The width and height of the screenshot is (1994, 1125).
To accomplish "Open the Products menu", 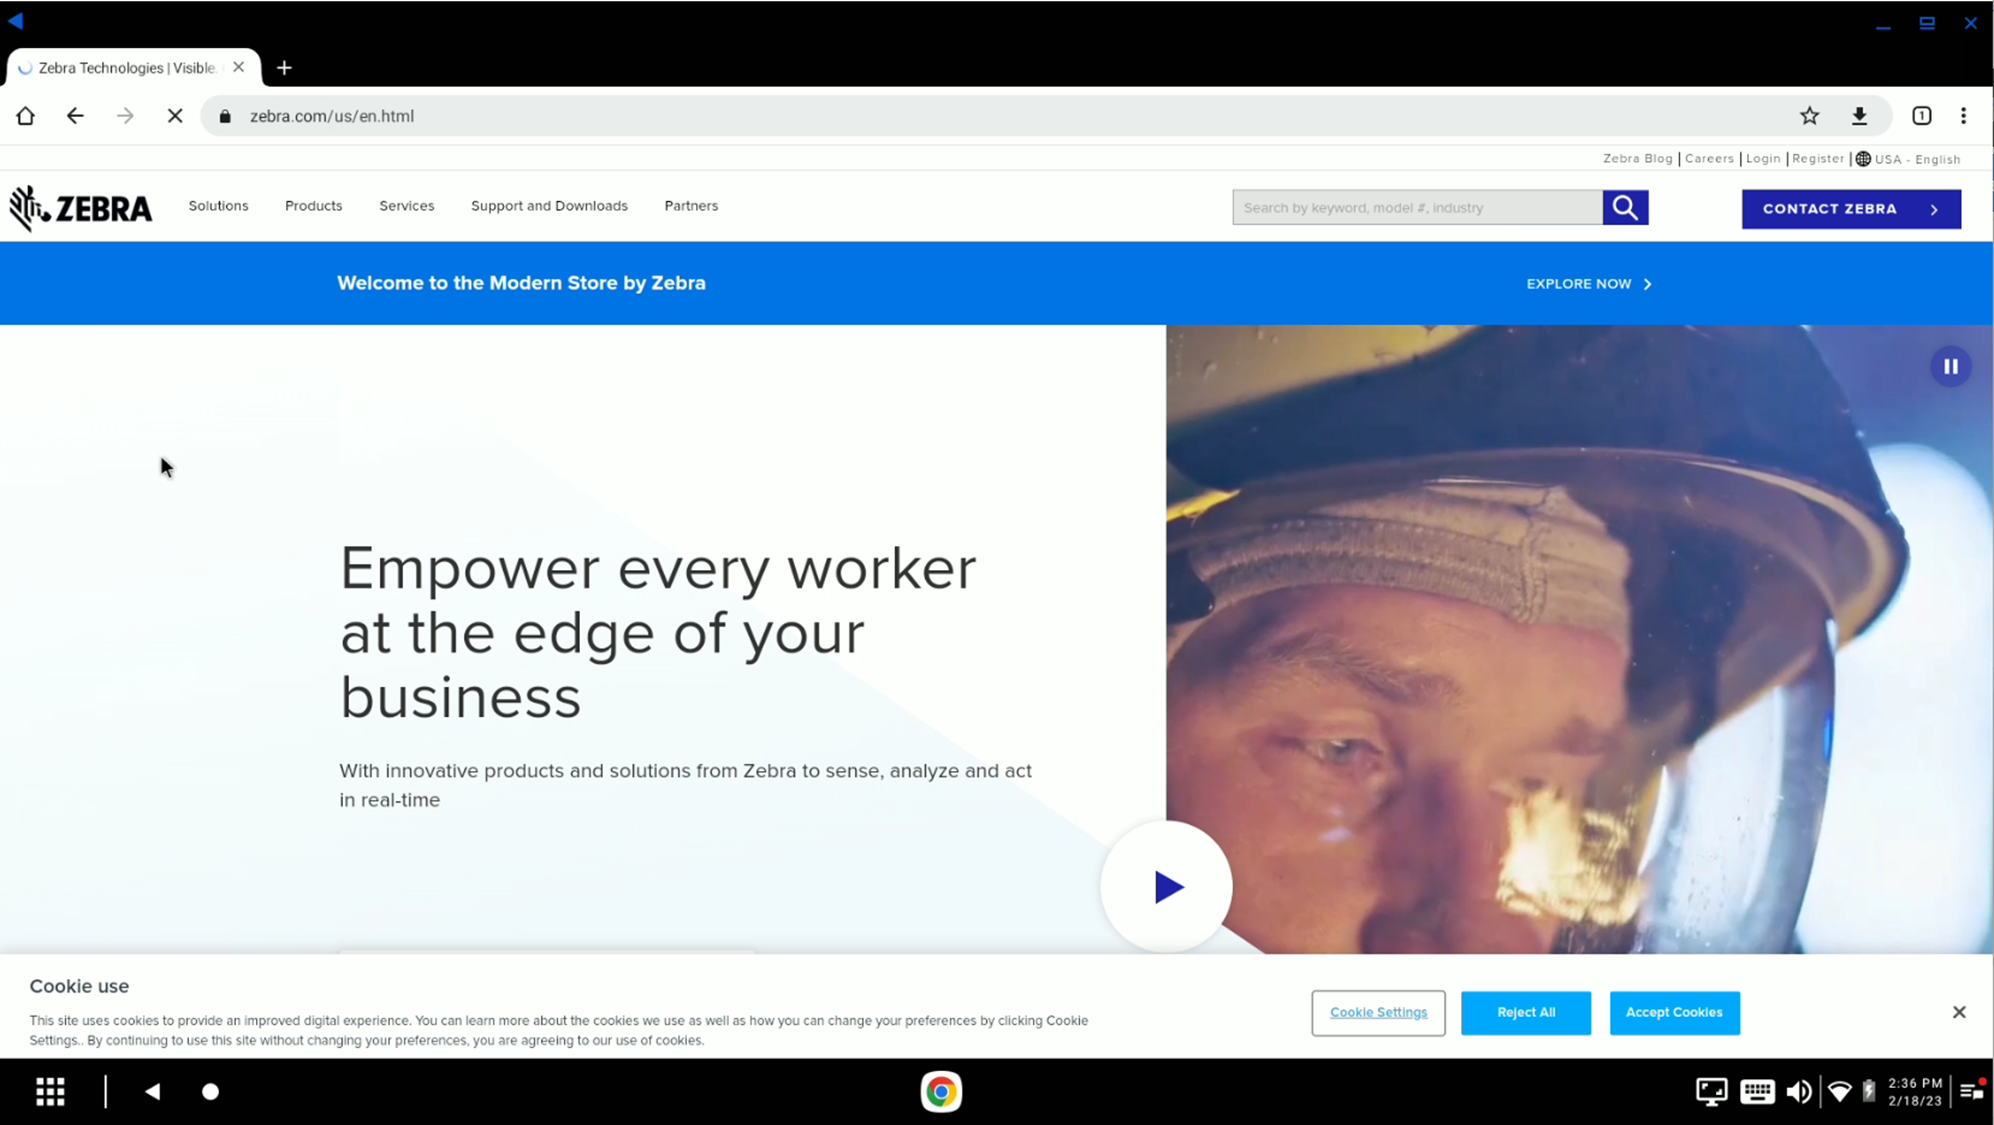I will [313, 206].
